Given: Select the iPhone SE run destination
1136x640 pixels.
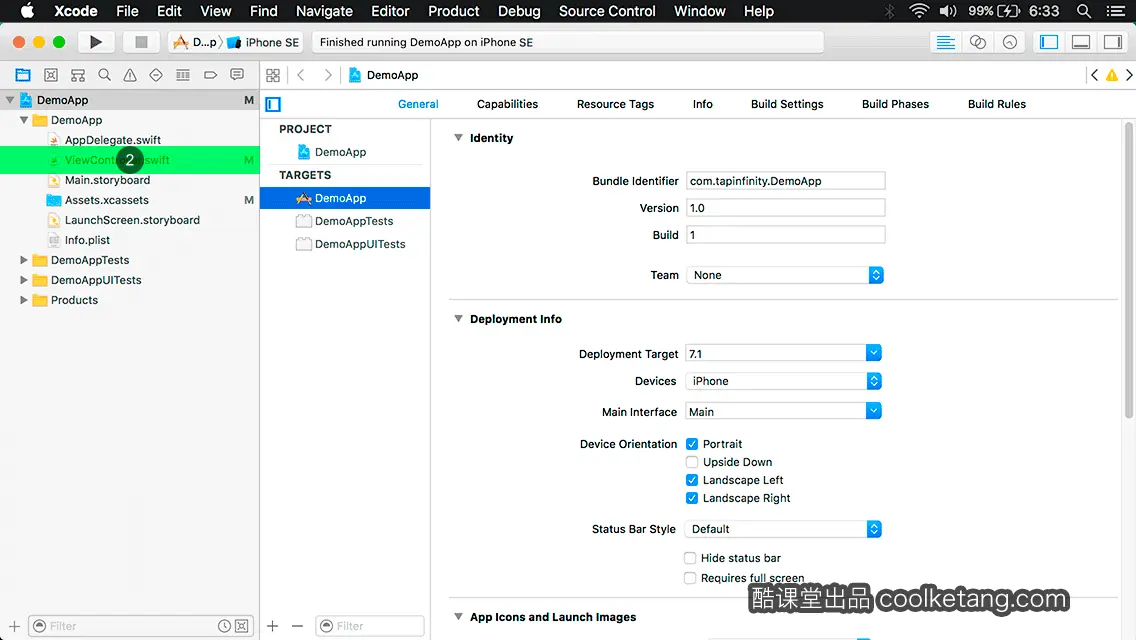Looking at the screenshot, I should point(264,42).
